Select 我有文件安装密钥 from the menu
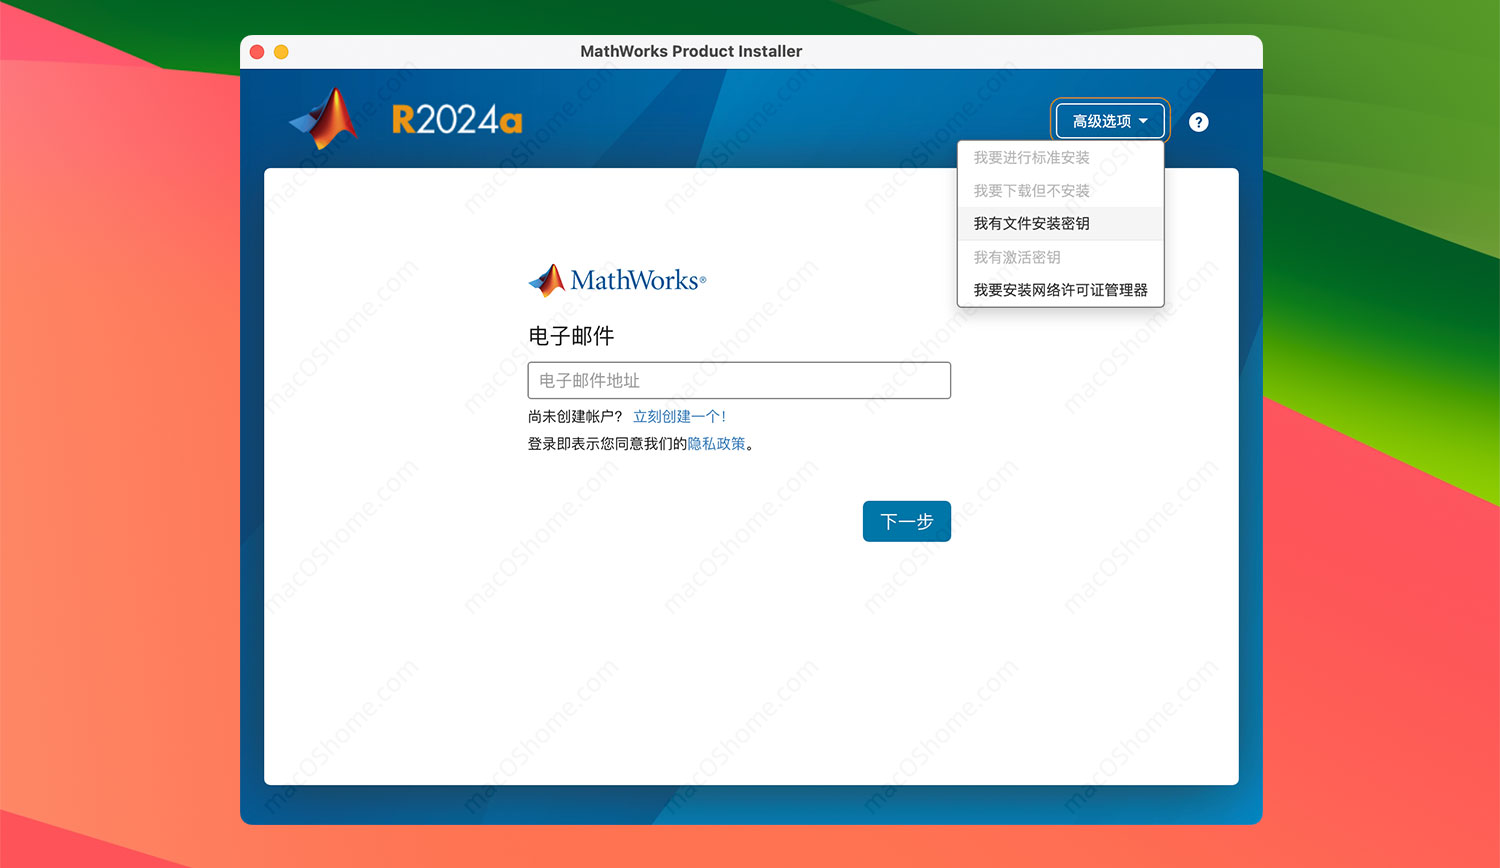Screen dimensions: 1500x868 pyautogui.click(x=1031, y=223)
